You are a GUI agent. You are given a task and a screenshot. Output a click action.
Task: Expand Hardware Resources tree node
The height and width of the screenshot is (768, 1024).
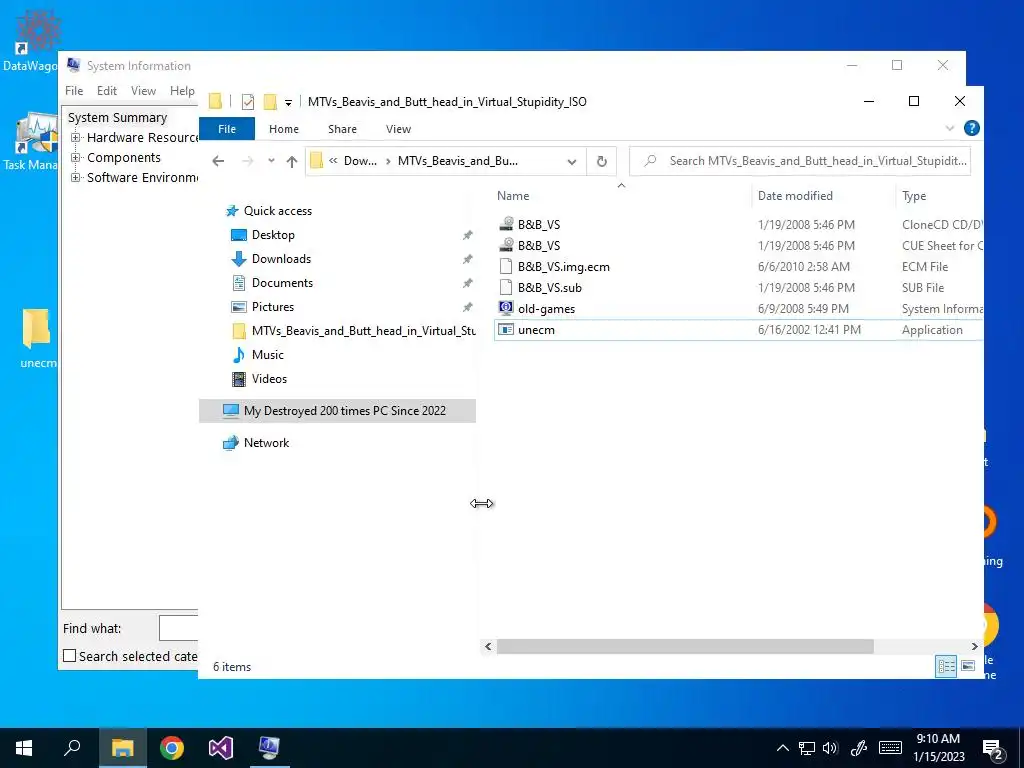point(76,137)
